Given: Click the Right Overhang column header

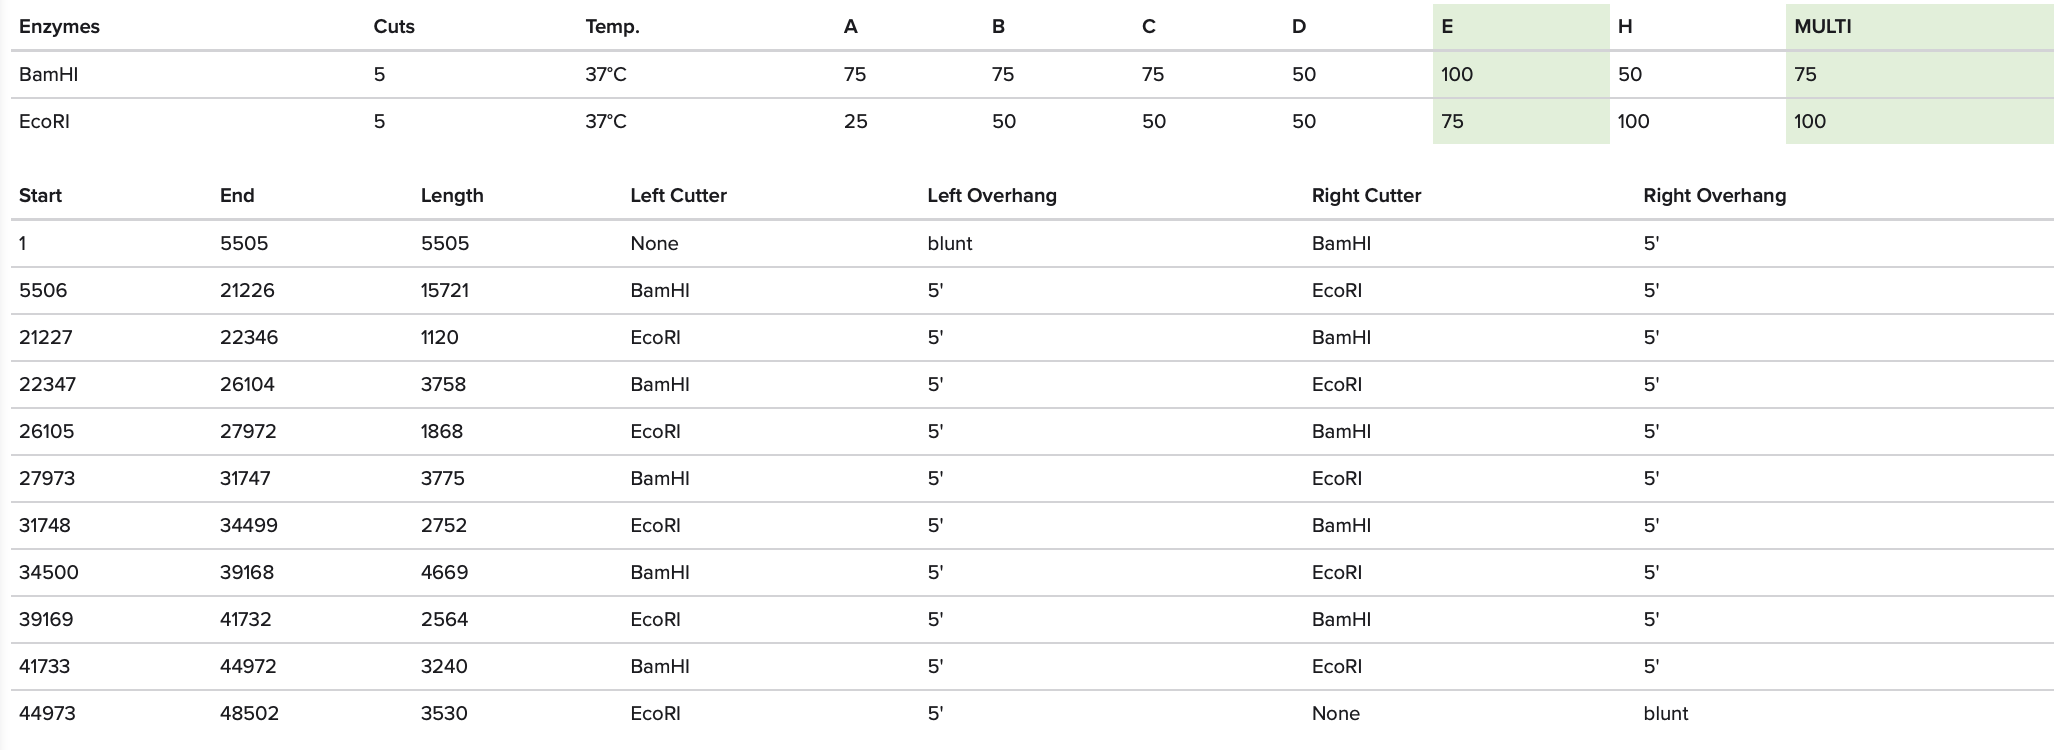Looking at the screenshot, I should pyautogui.click(x=1714, y=195).
